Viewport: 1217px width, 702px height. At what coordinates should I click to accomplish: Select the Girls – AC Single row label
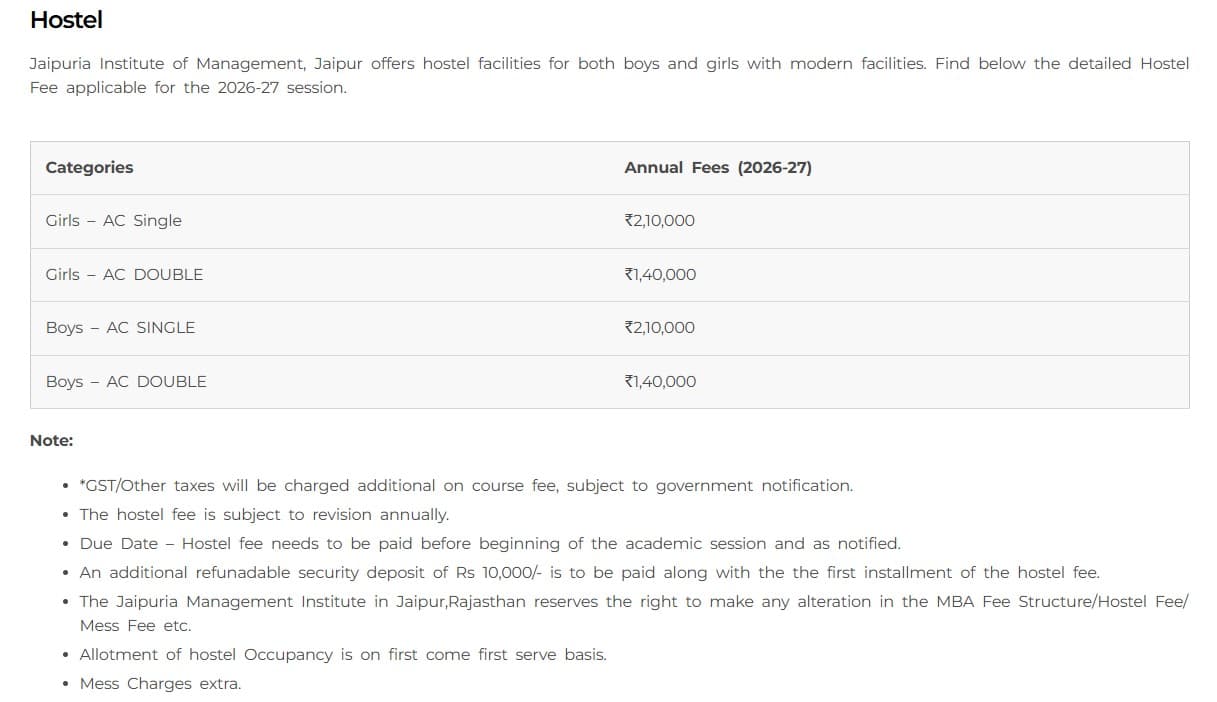point(113,221)
